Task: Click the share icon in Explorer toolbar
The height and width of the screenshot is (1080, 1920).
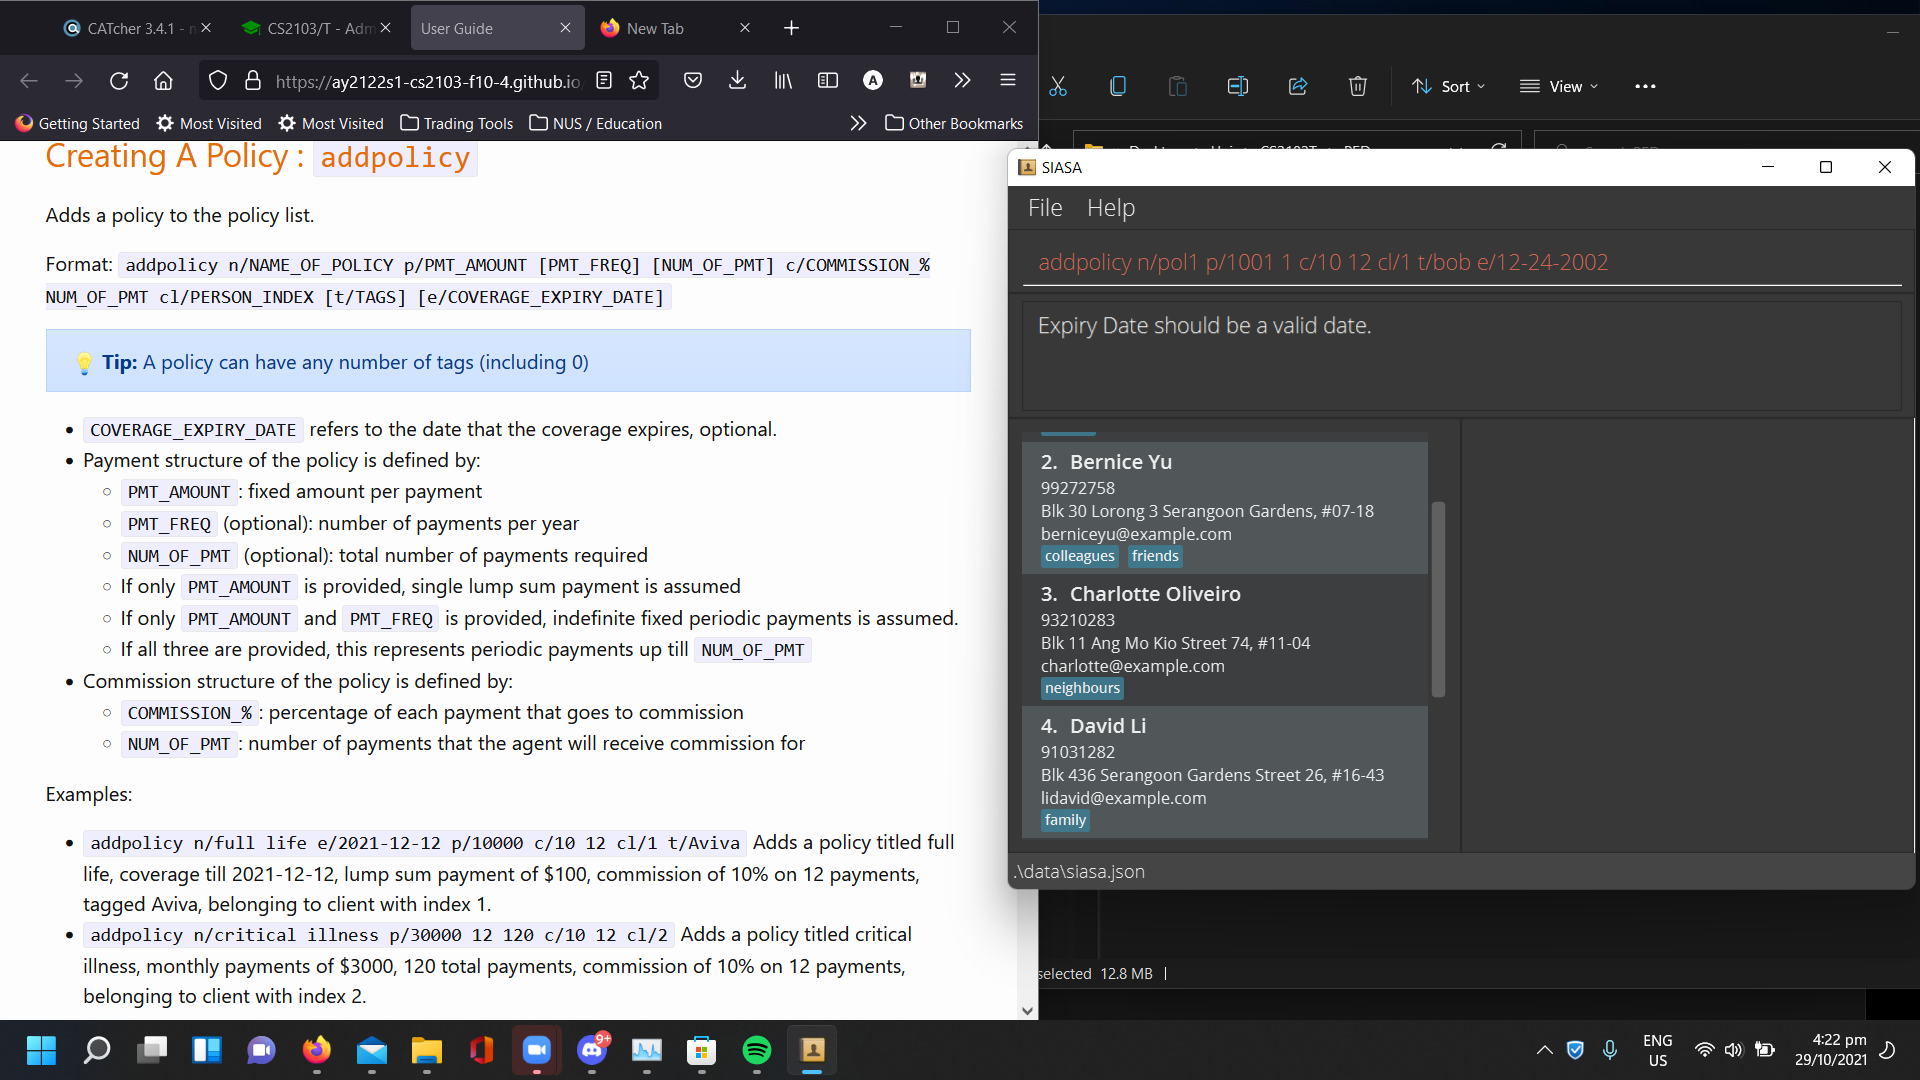Action: (x=1297, y=87)
